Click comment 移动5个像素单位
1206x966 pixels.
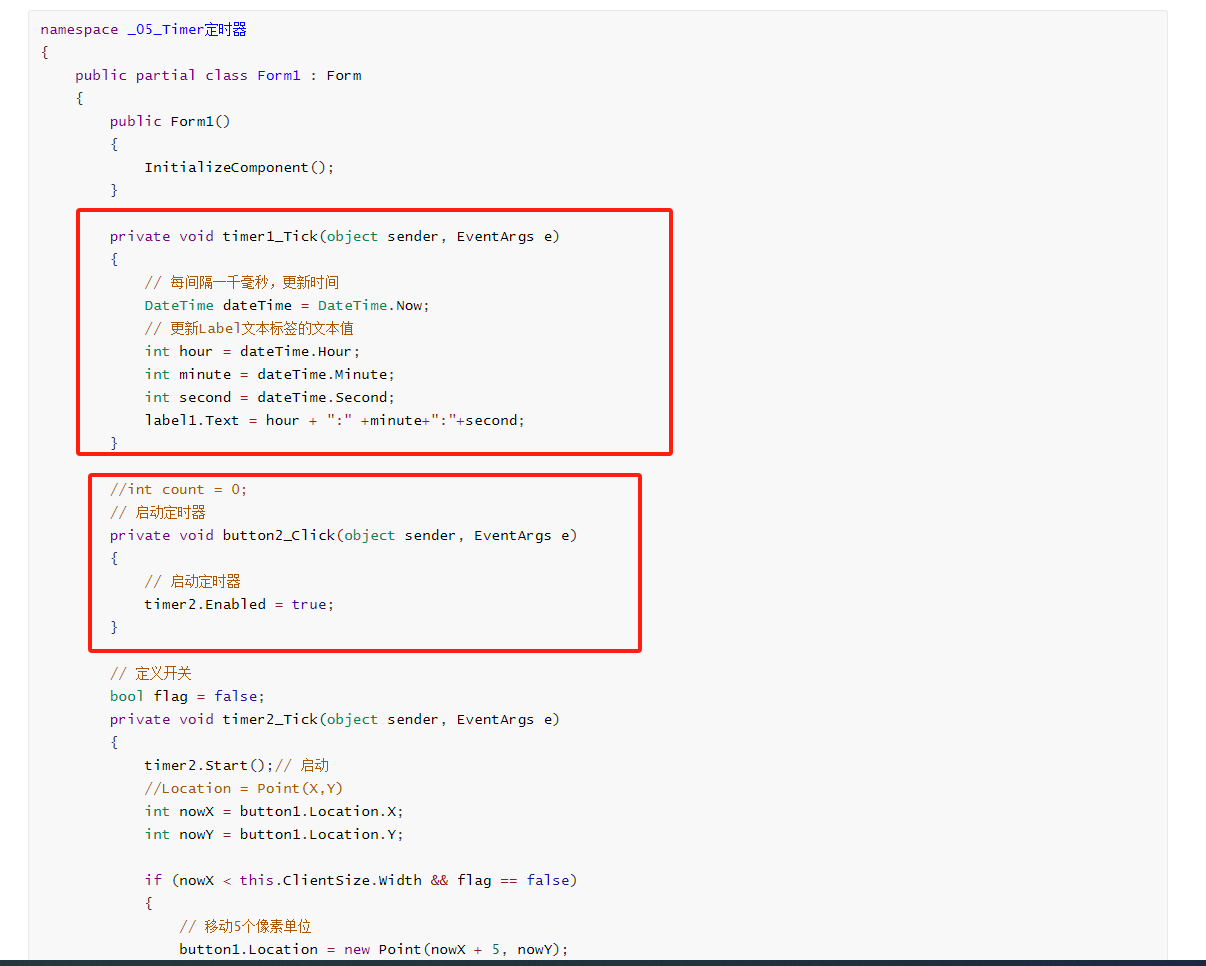245,926
